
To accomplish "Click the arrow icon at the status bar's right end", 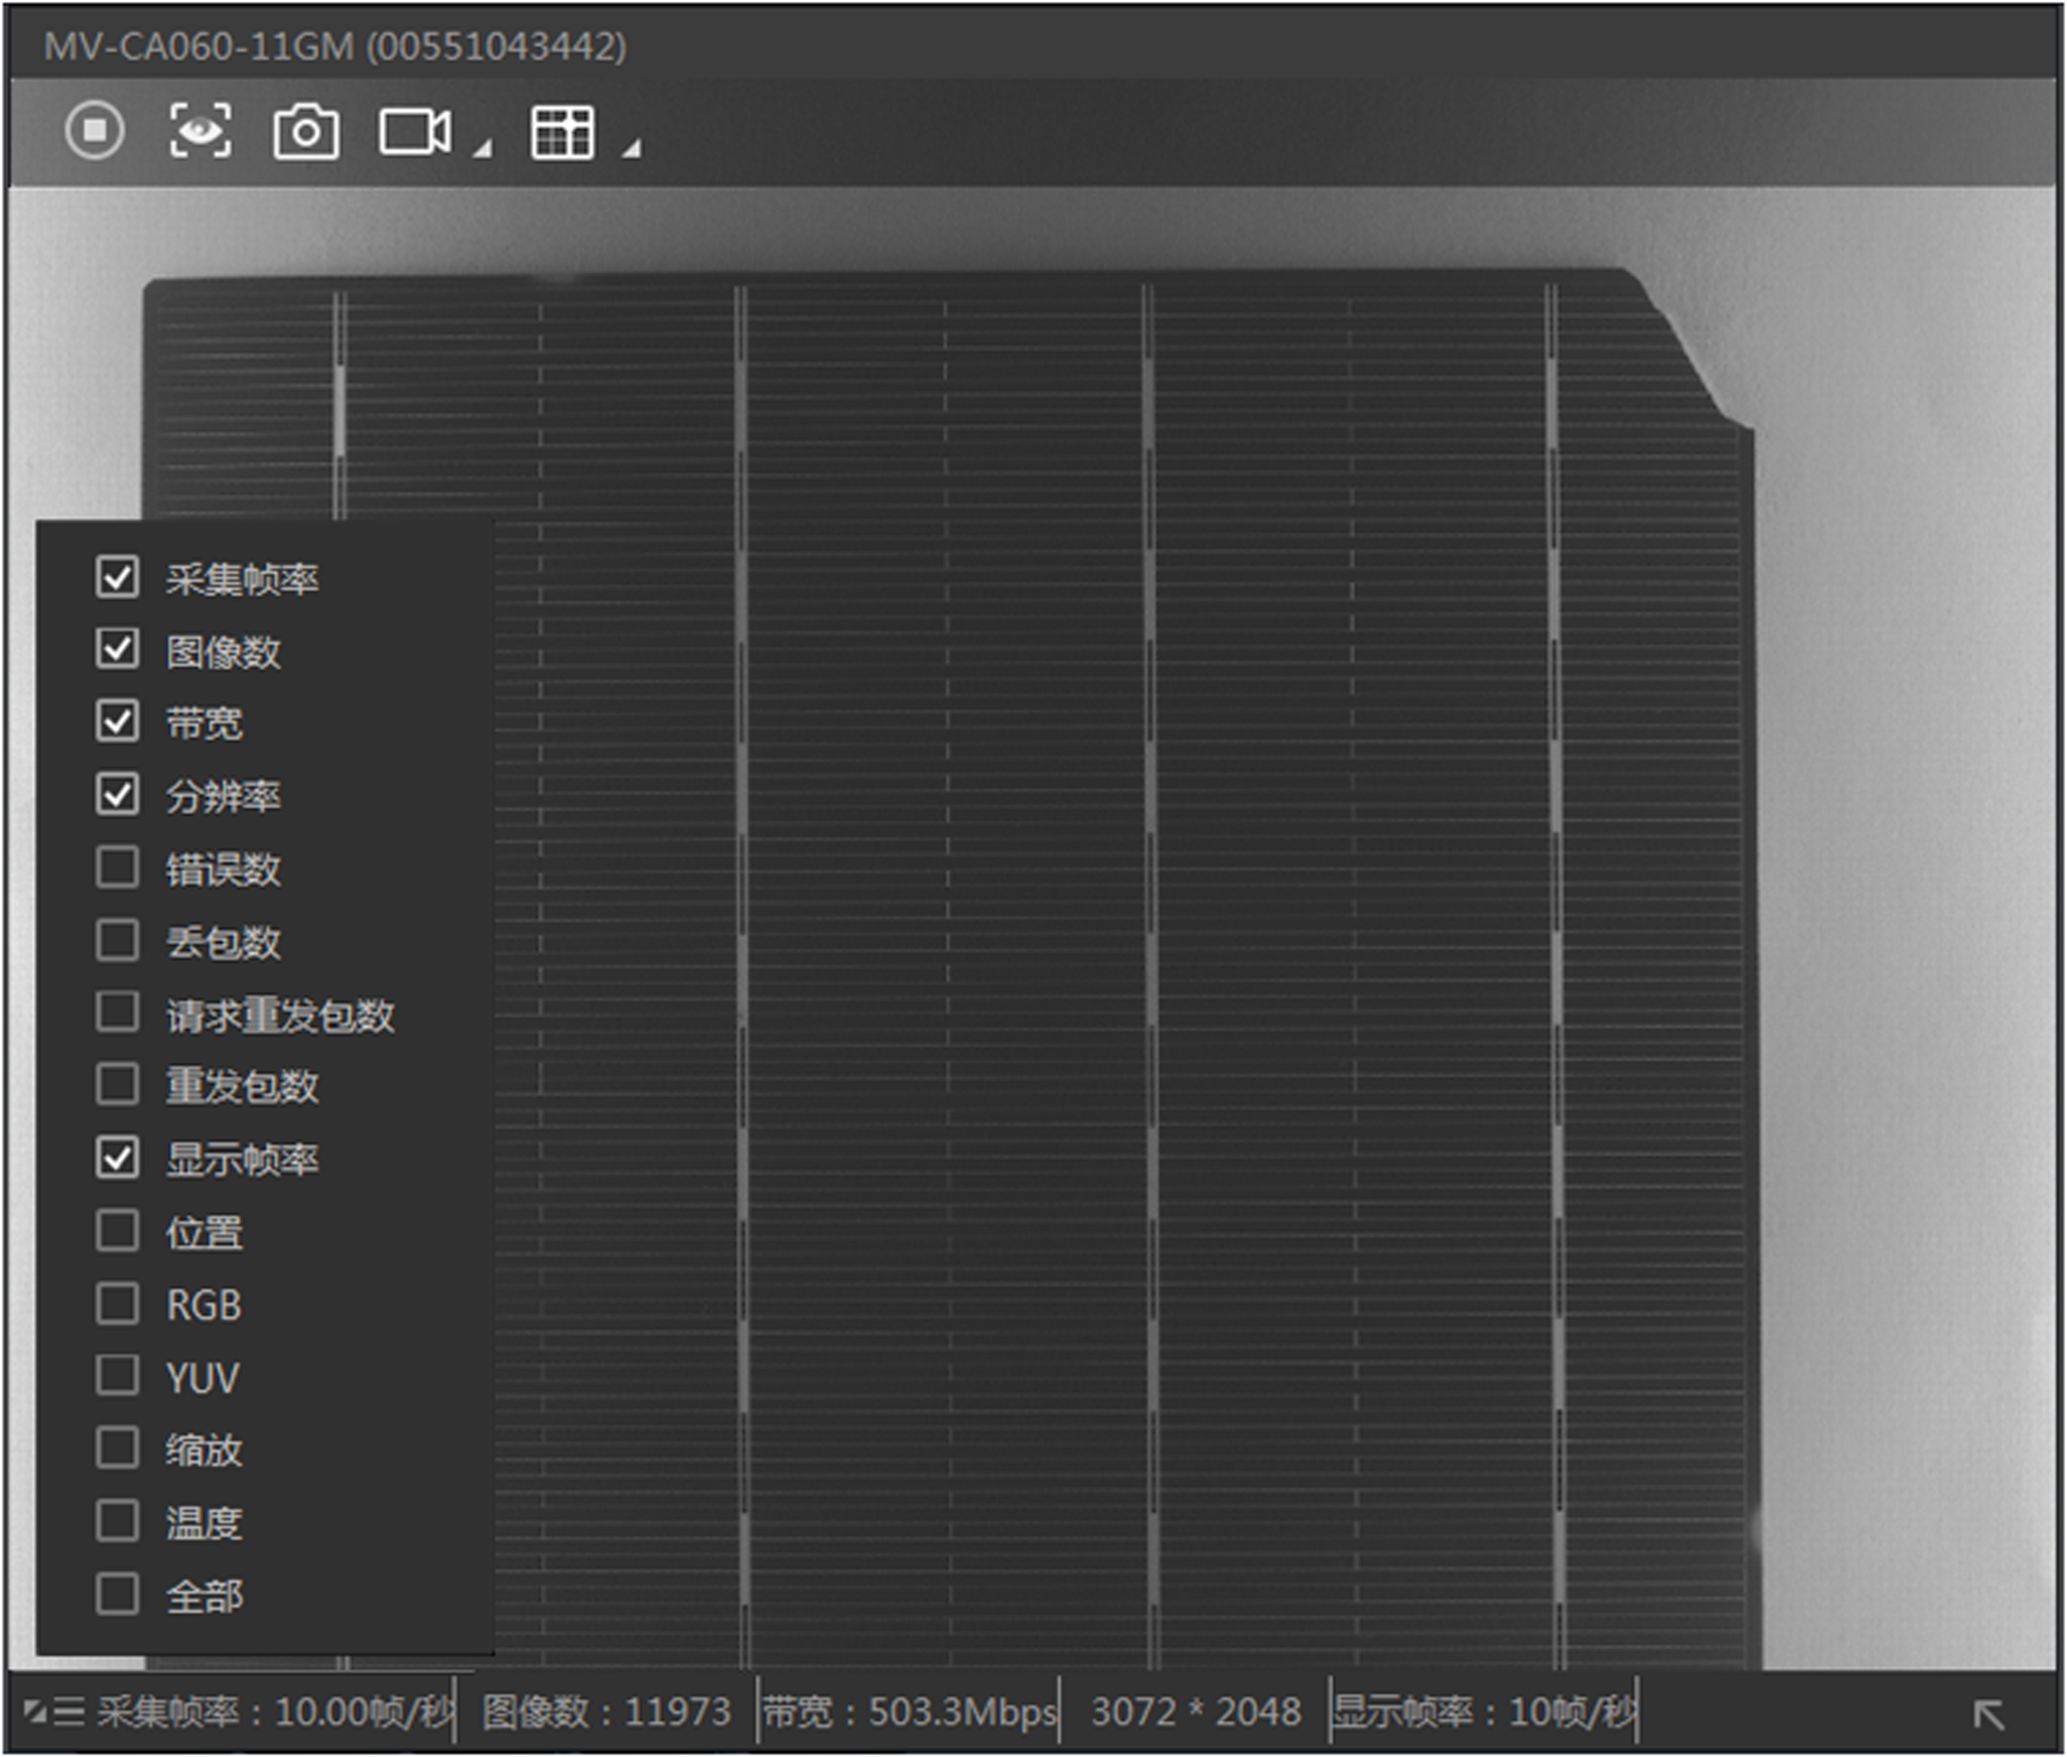I will coord(1988,1713).
